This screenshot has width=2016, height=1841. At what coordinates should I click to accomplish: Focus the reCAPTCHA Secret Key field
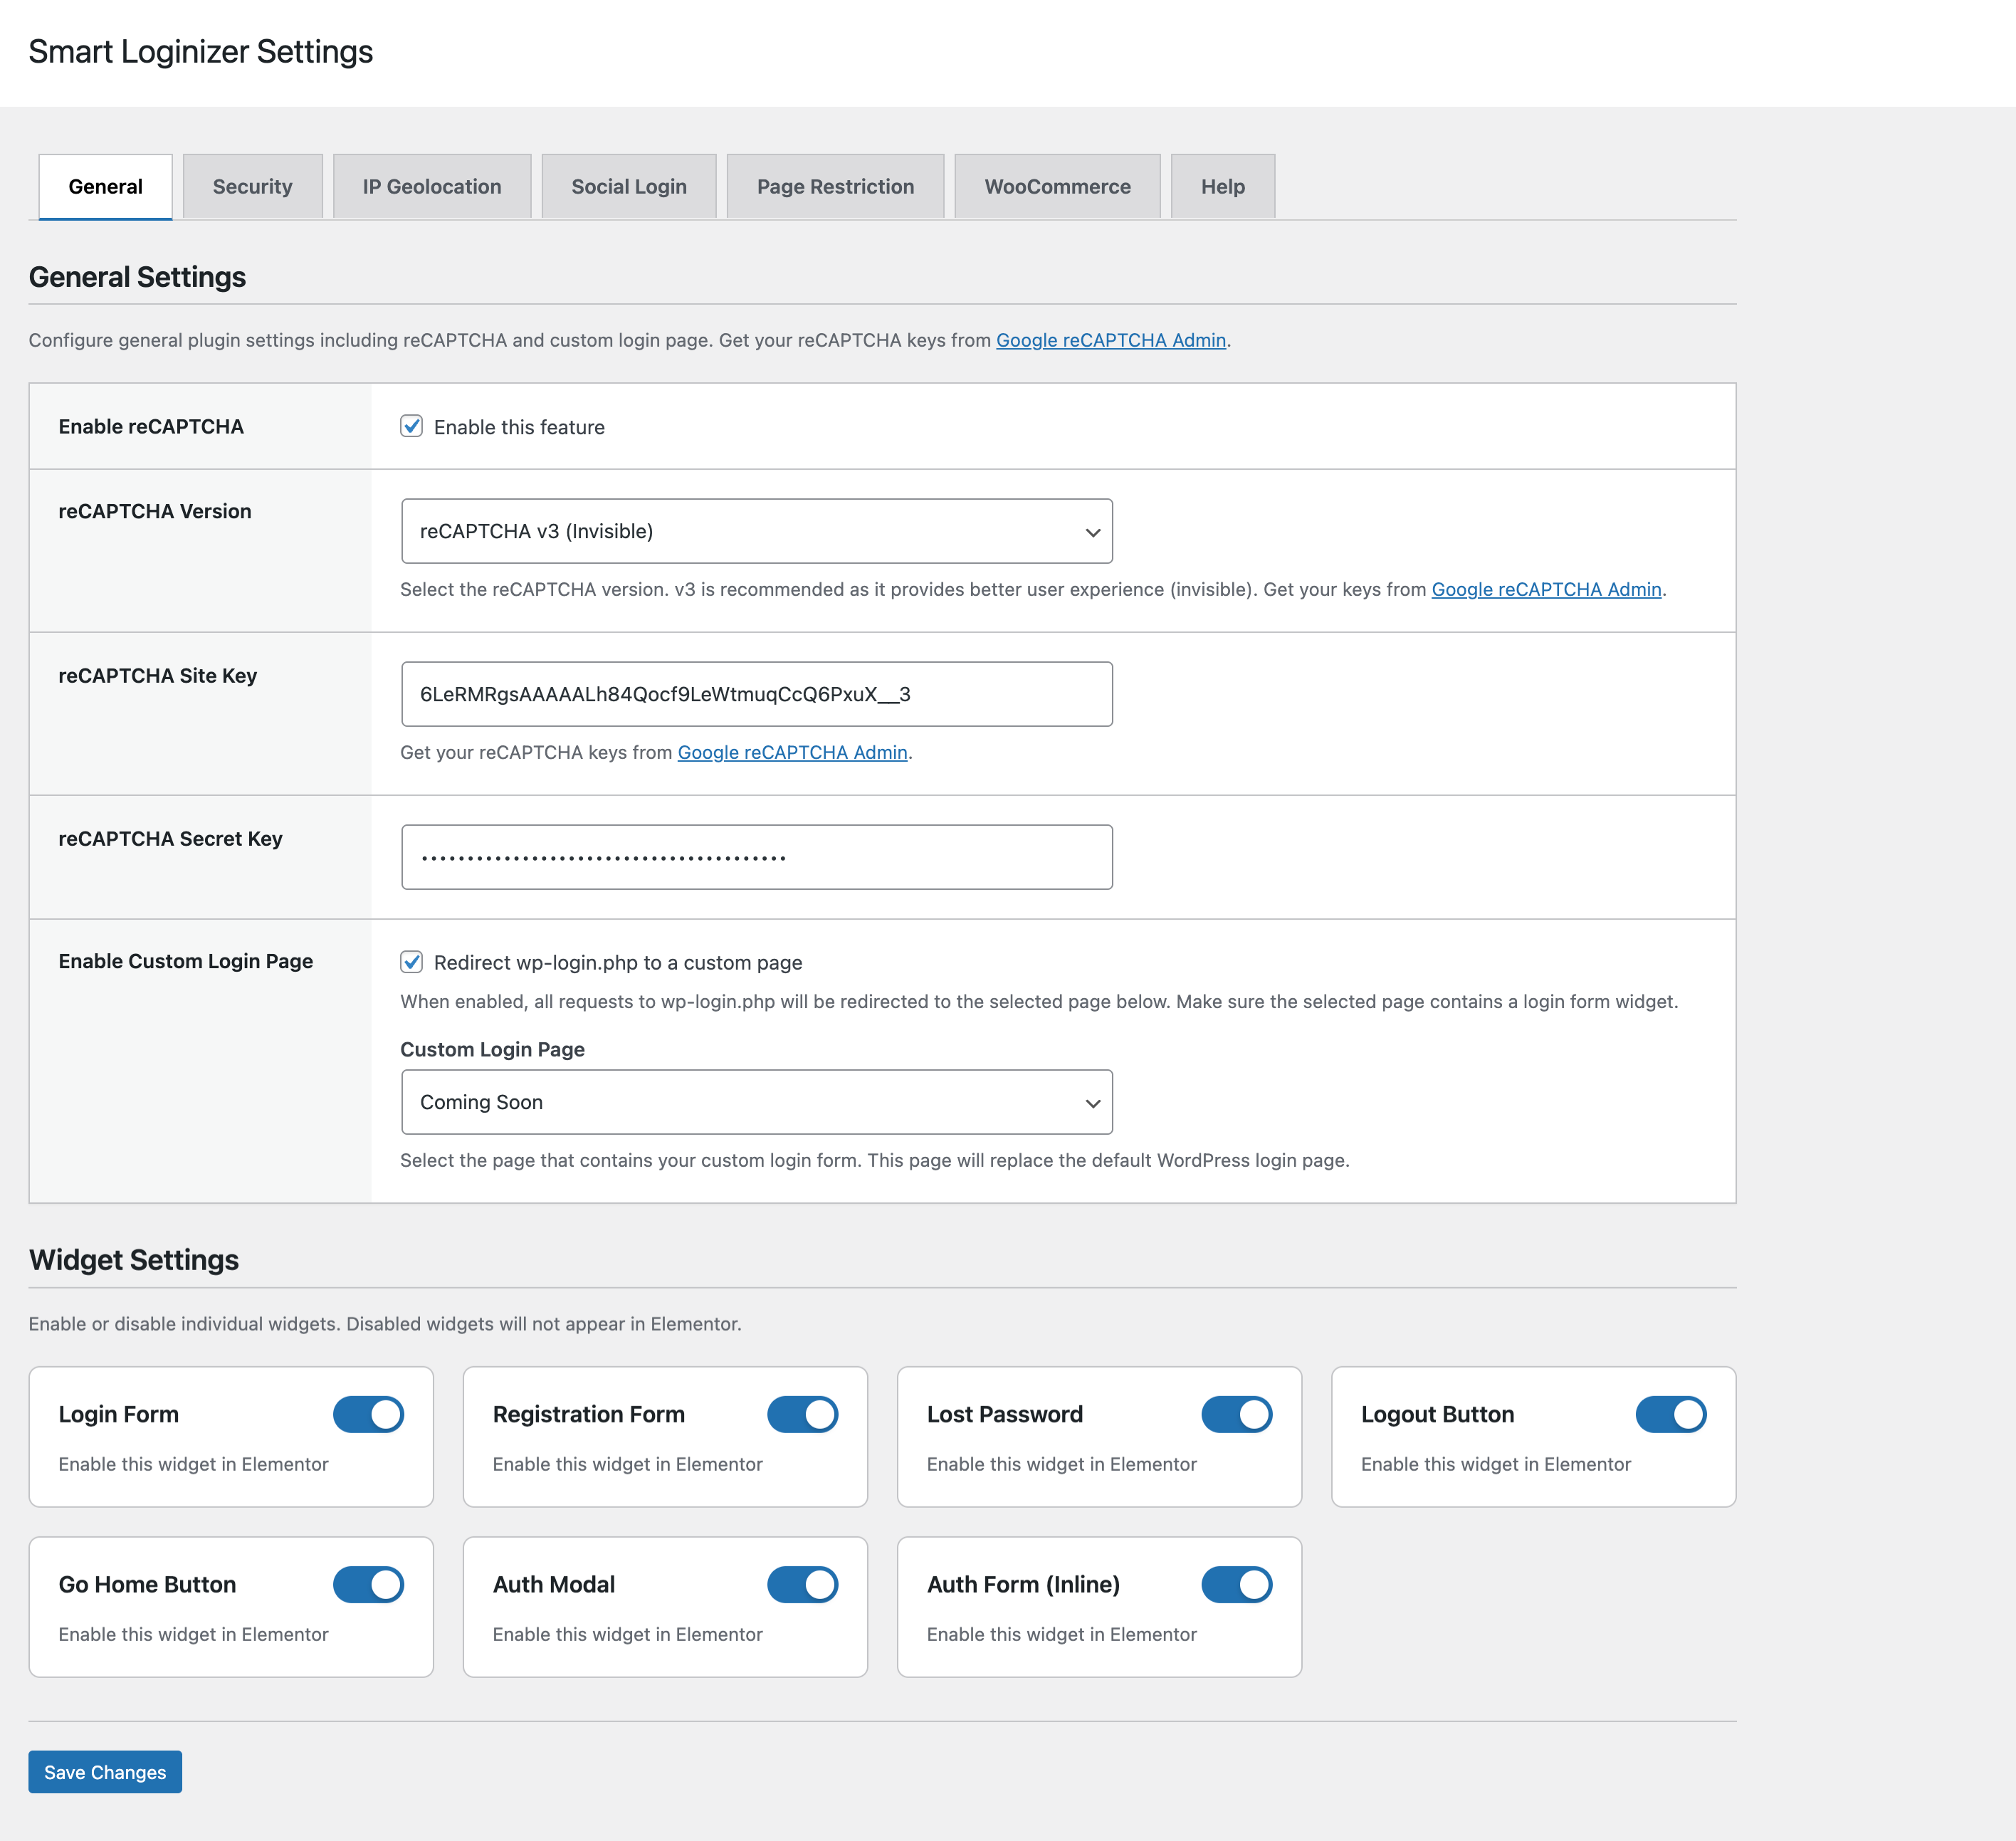click(x=757, y=857)
